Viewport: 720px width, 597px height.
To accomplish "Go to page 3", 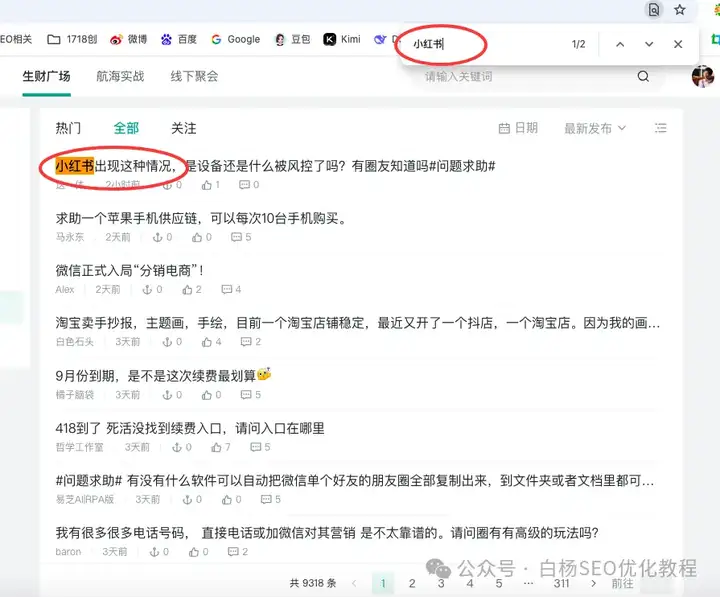I will [441, 584].
